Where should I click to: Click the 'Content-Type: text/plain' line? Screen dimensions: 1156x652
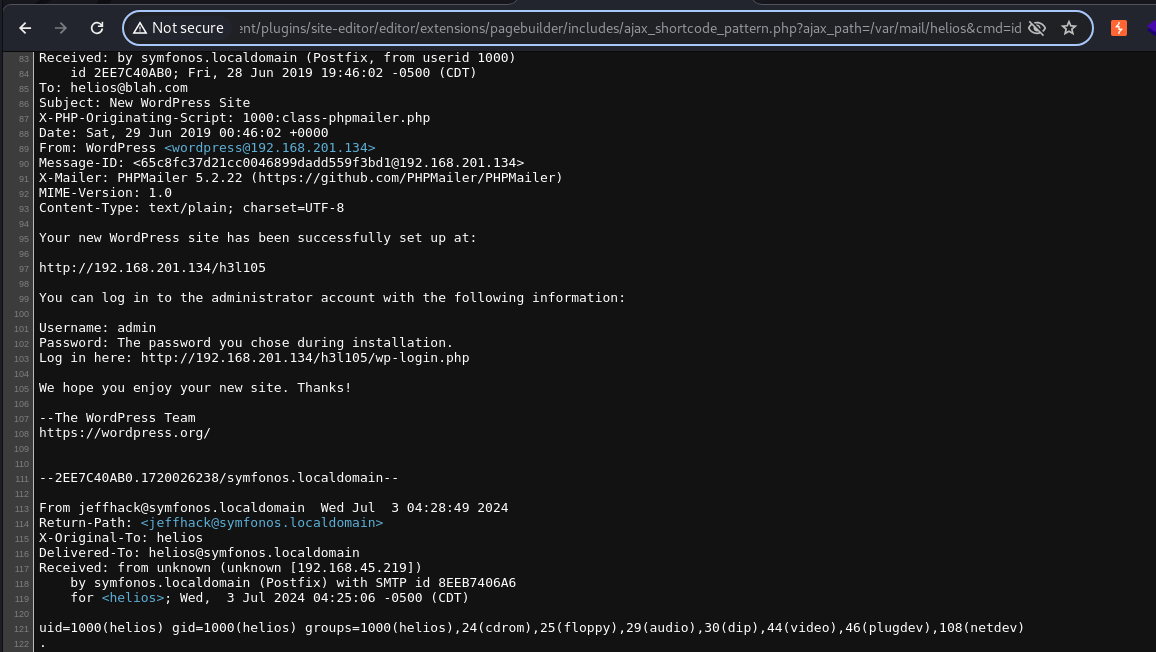coord(192,207)
